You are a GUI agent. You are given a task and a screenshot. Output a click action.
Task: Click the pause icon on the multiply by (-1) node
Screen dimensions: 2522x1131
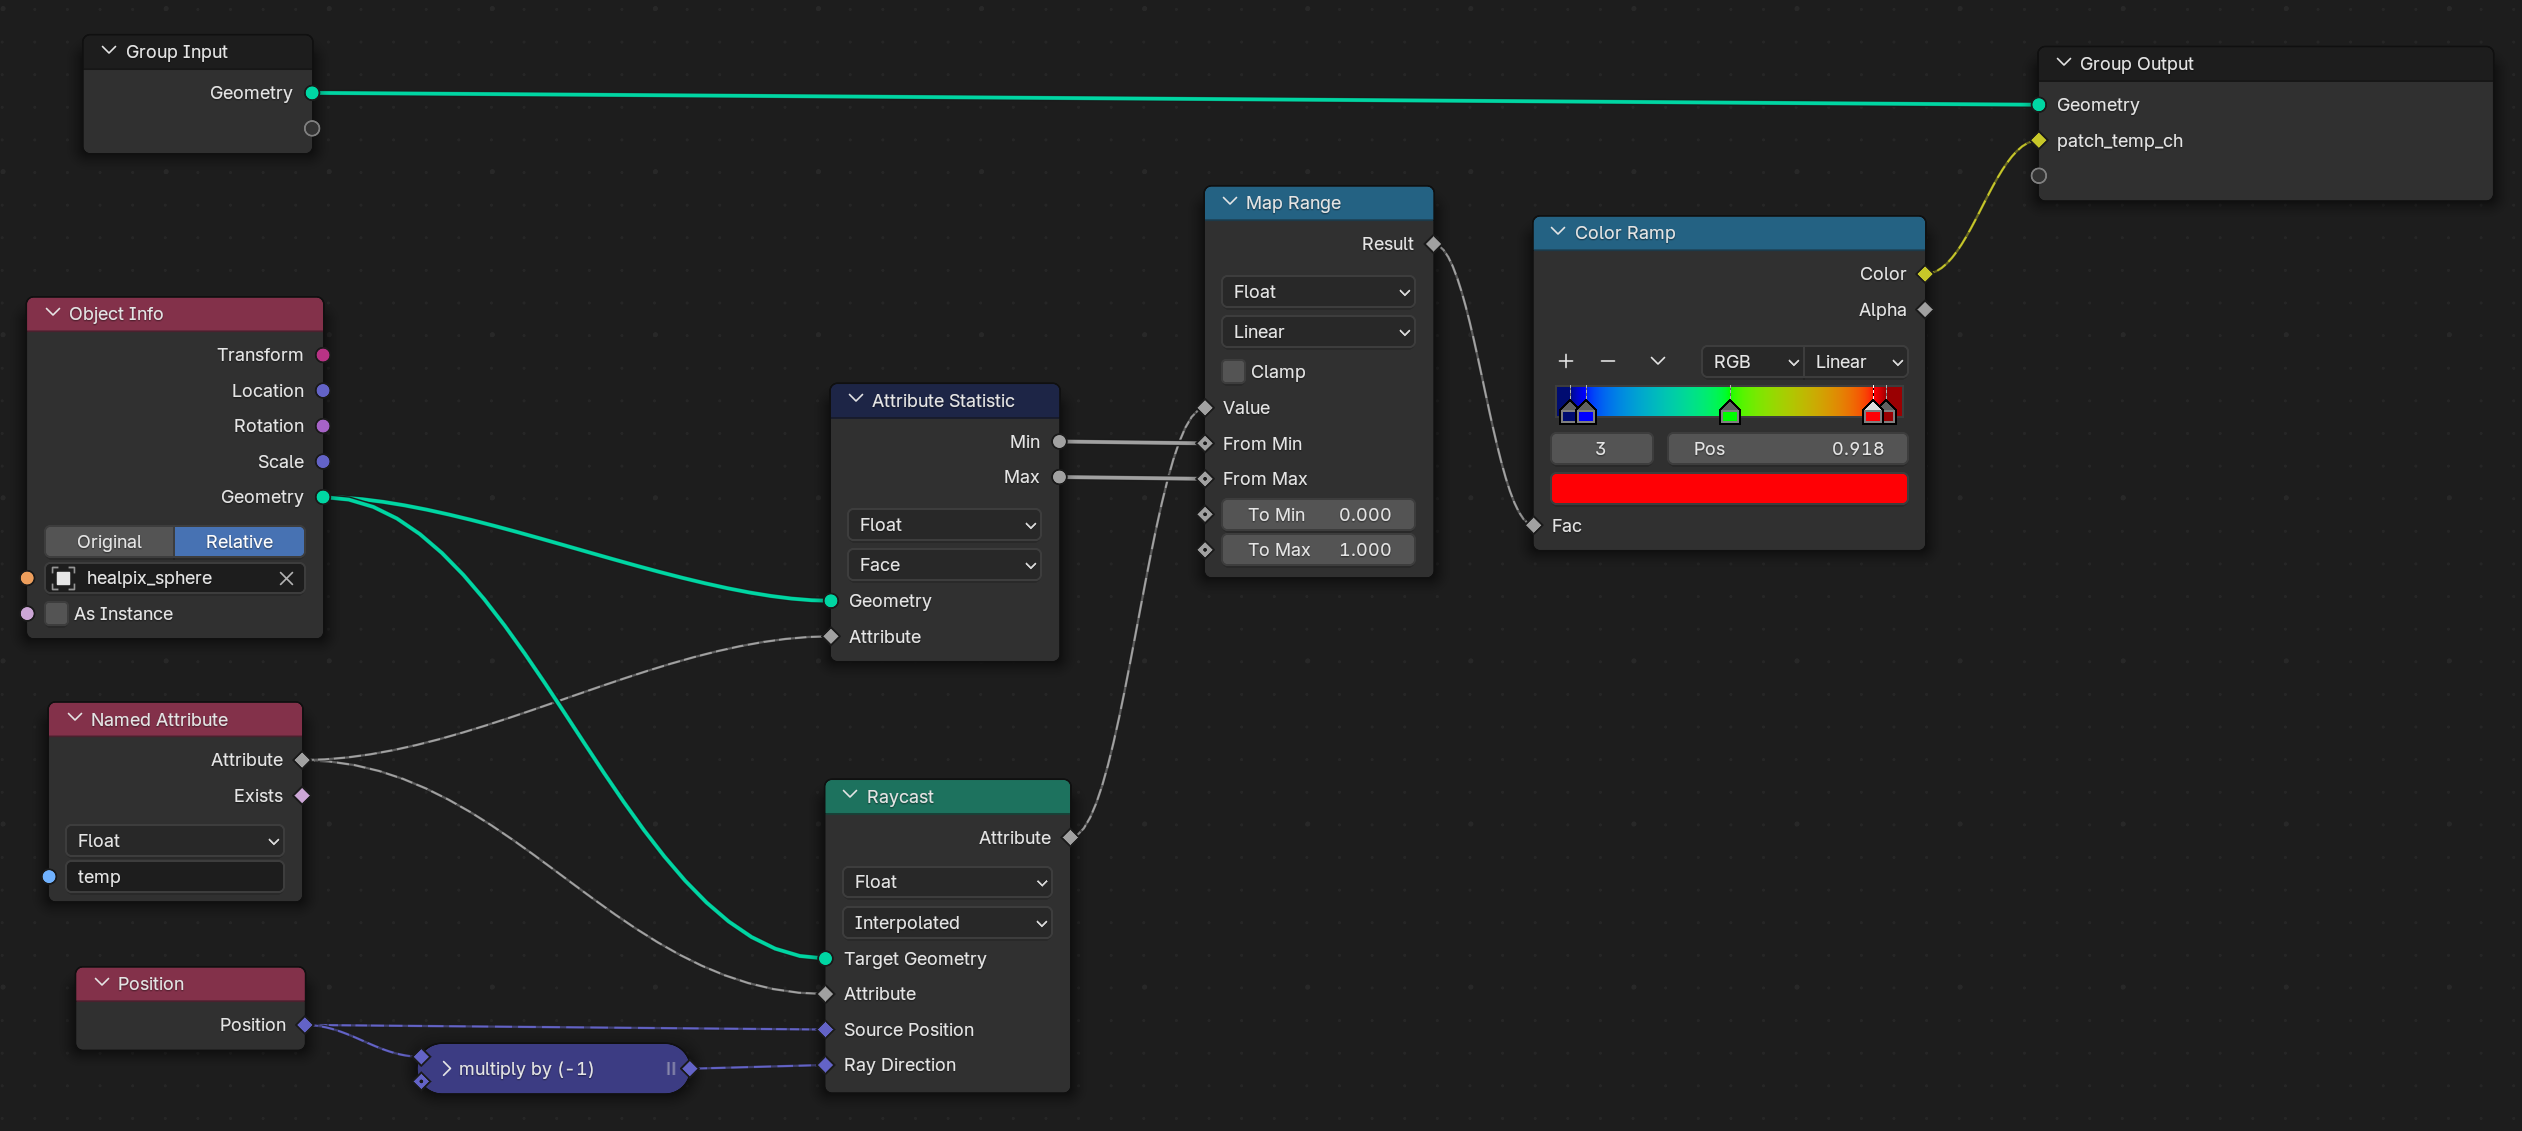click(670, 1068)
